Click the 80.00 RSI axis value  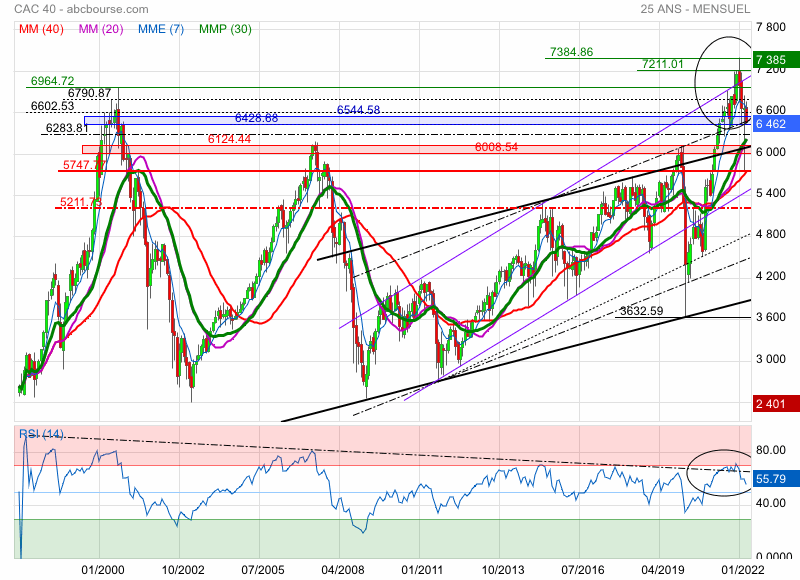770,450
